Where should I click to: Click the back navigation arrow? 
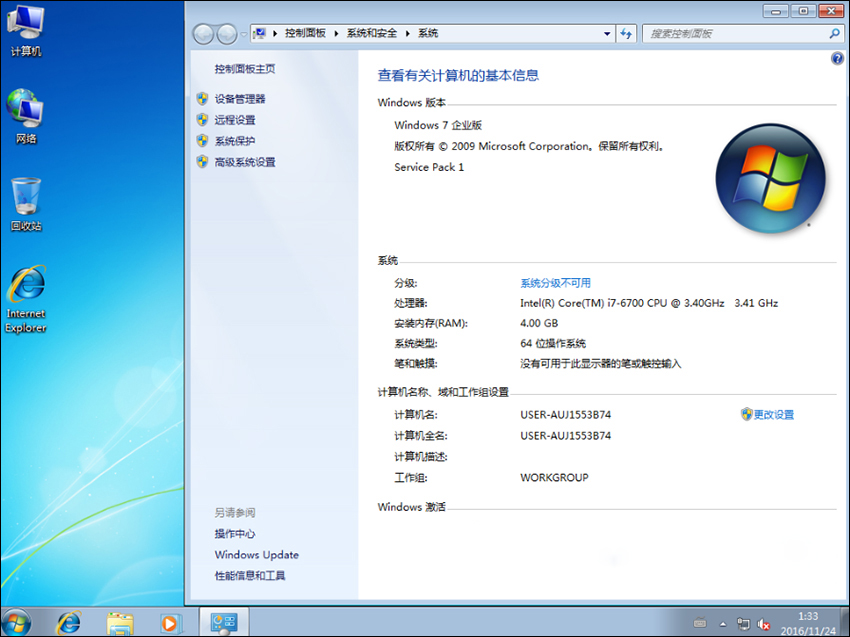pyautogui.click(x=204, y=33)
